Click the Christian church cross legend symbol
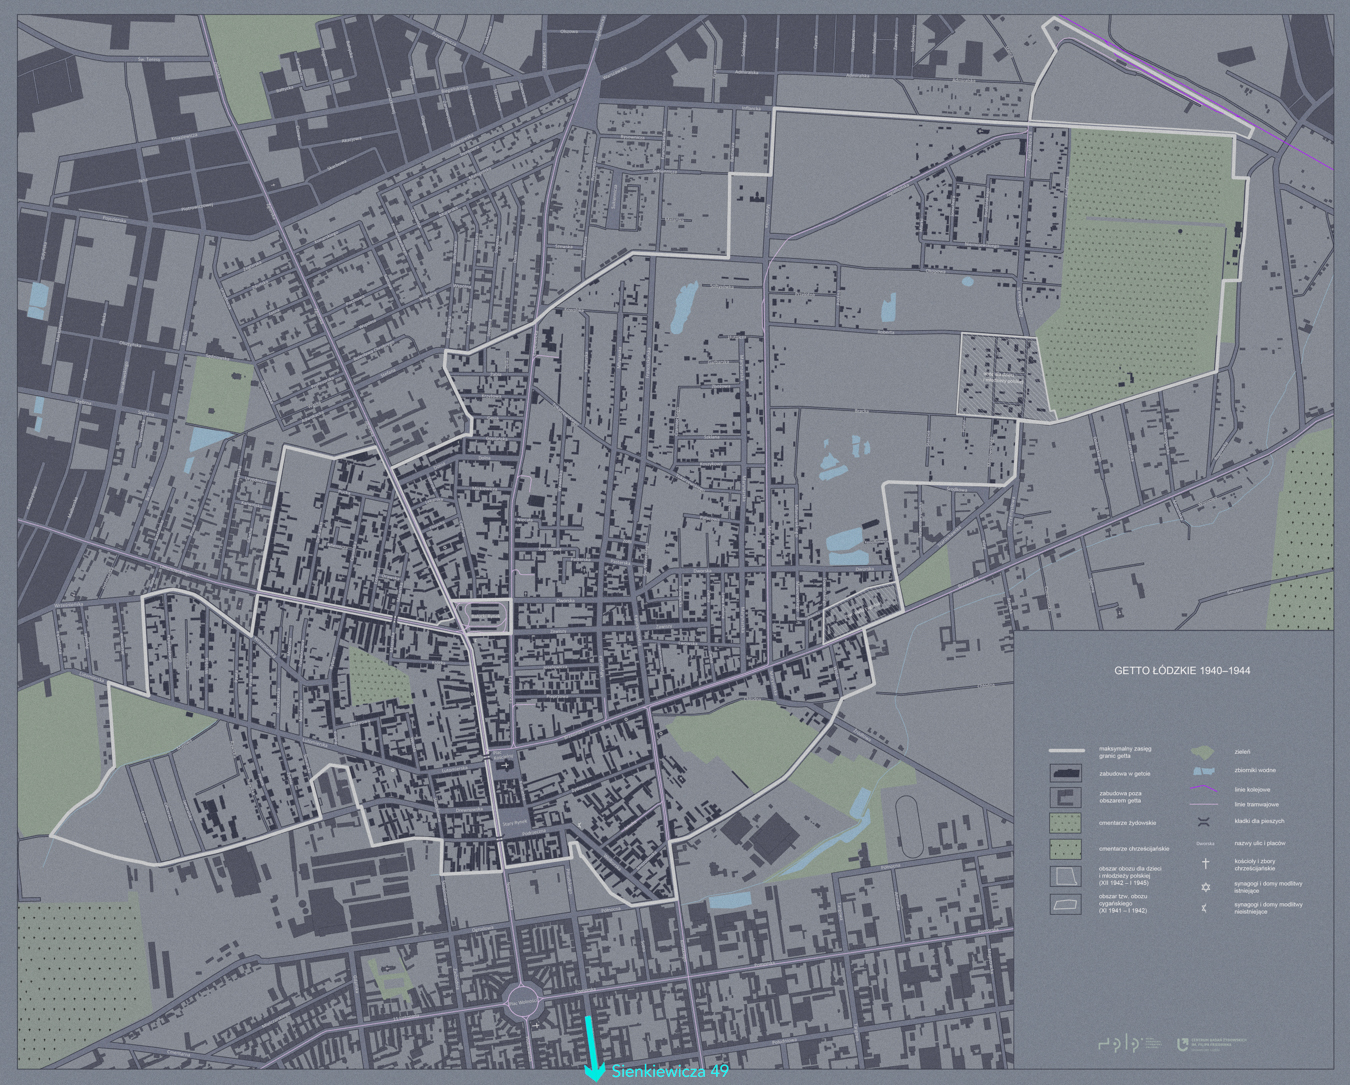 pyautogui.click(x=1205, y=863)
